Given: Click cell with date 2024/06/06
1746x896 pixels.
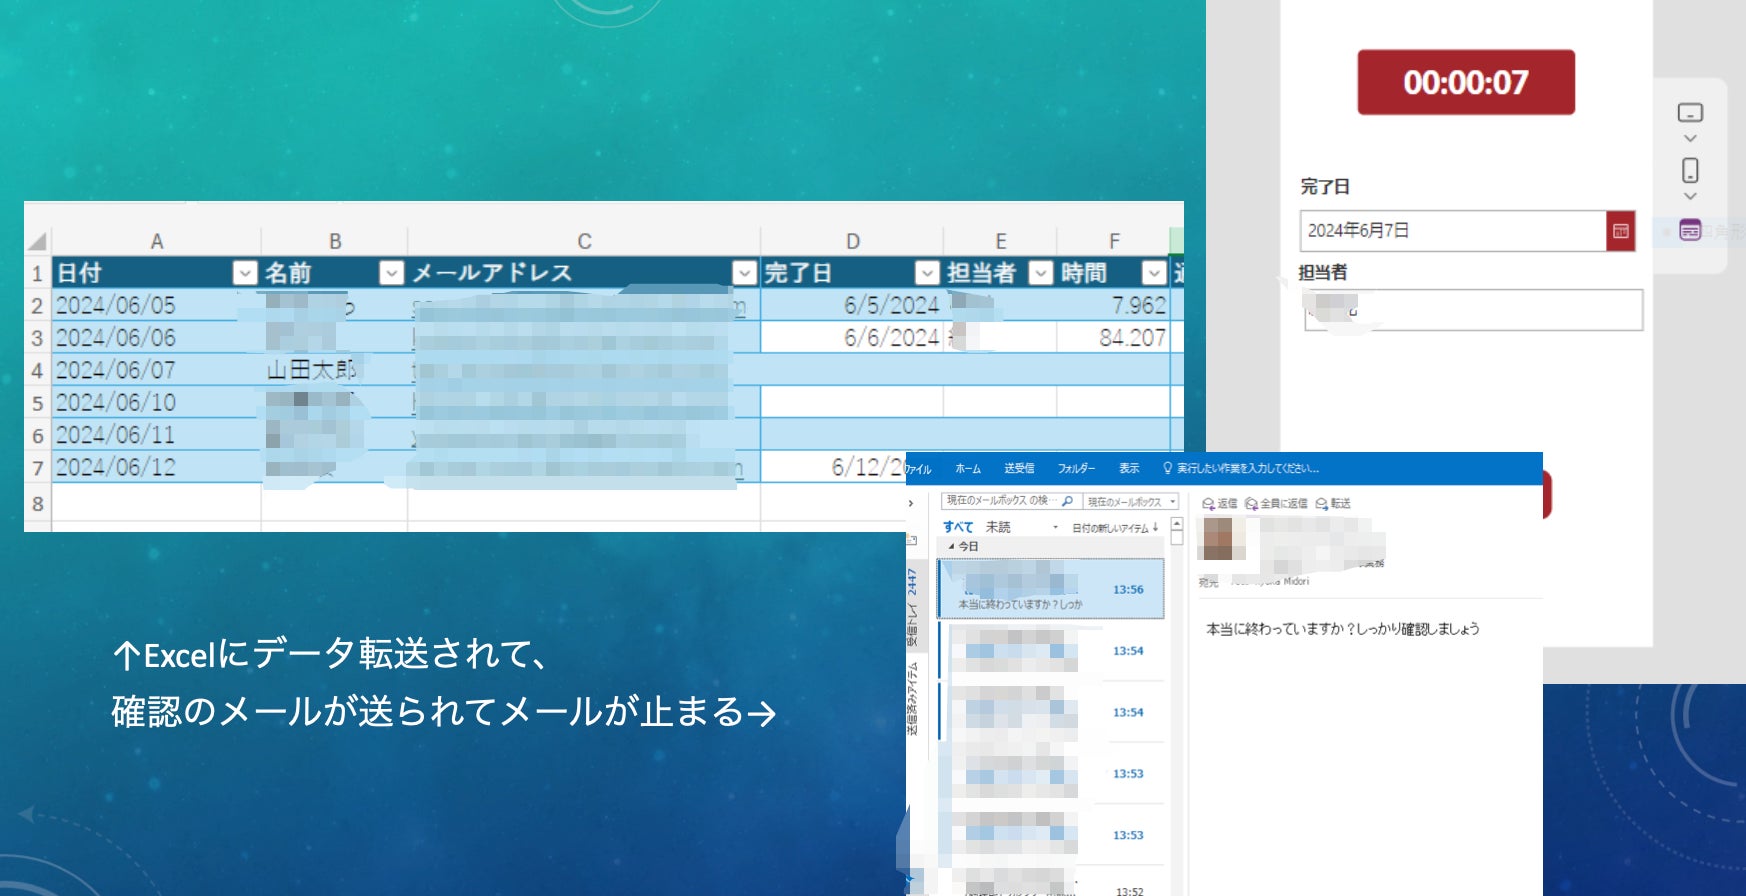Looking at the screenshot, I should (156, 337).
